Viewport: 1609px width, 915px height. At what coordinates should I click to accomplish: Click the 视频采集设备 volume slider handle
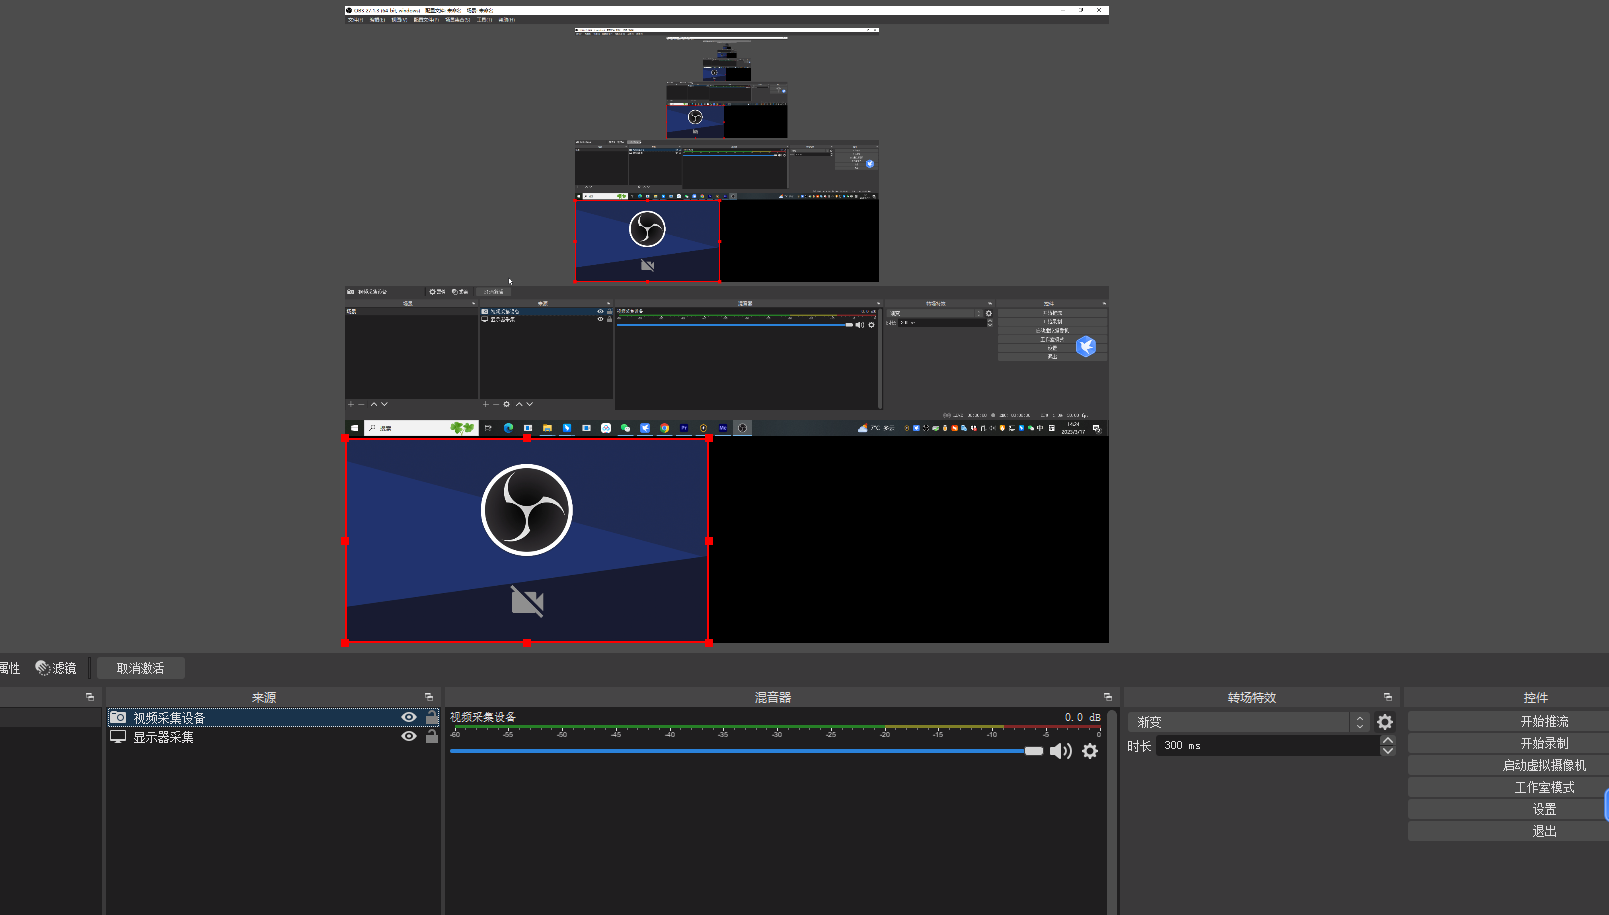coord(1034,751)
